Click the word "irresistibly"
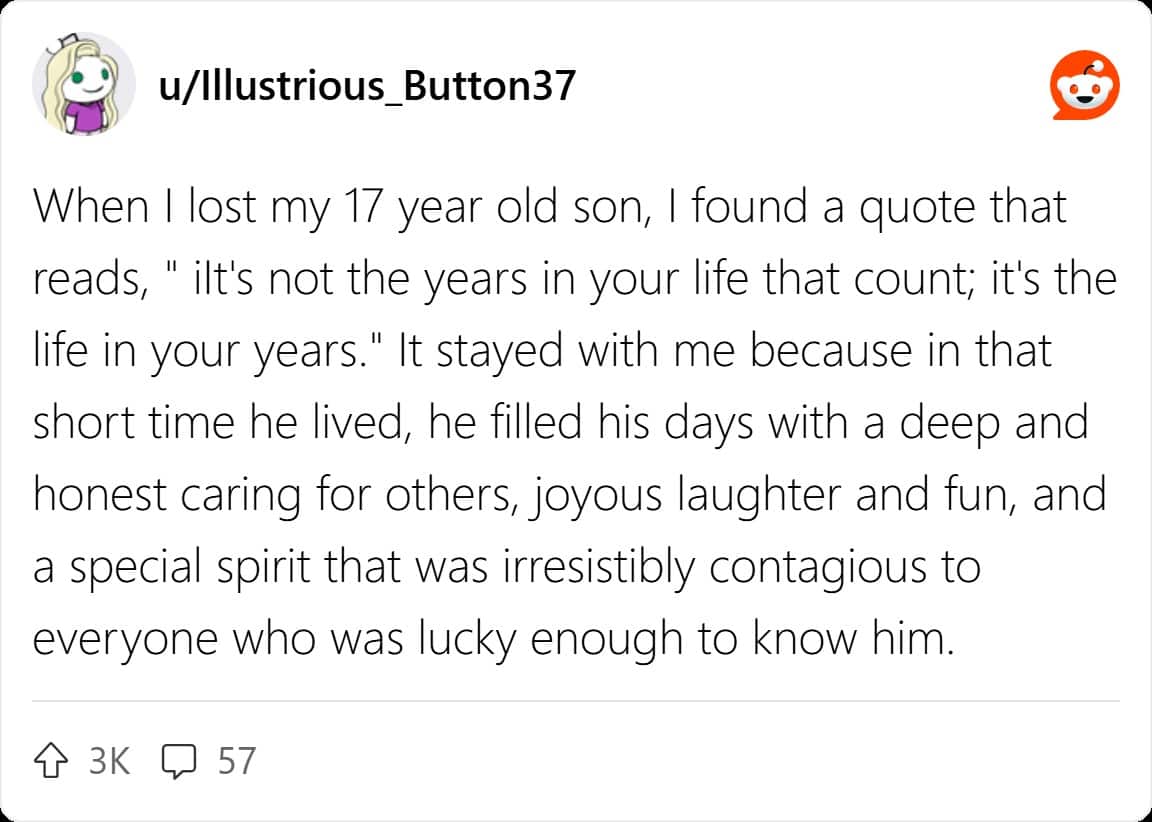 pyautogui.click(x=599, y=567)
